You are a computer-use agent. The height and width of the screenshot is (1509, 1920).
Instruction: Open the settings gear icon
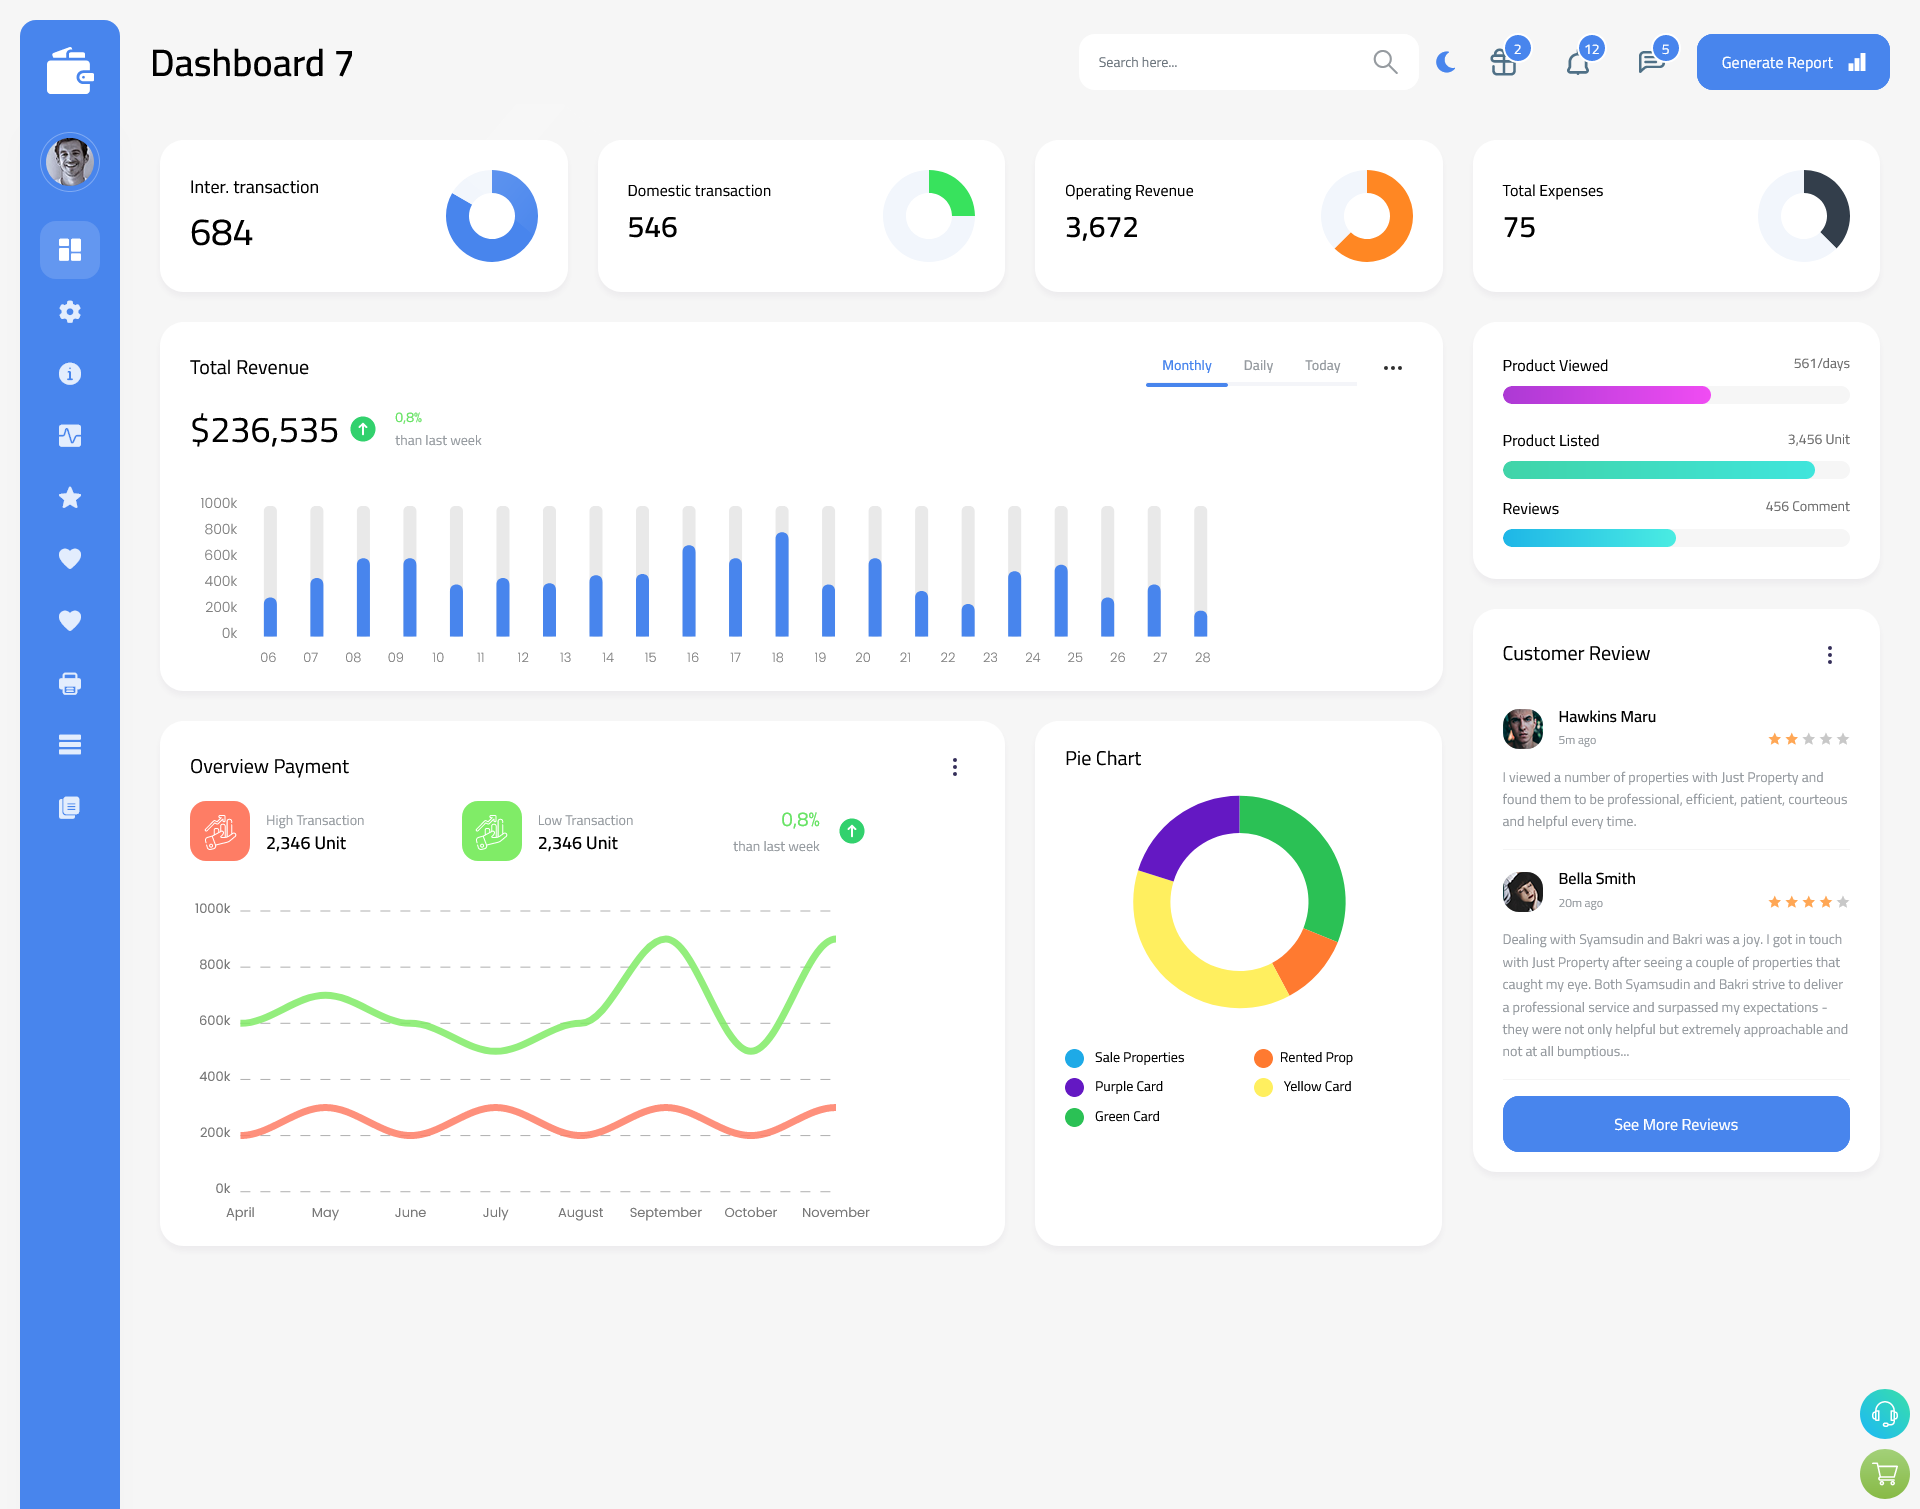click(x=70, y=312)
